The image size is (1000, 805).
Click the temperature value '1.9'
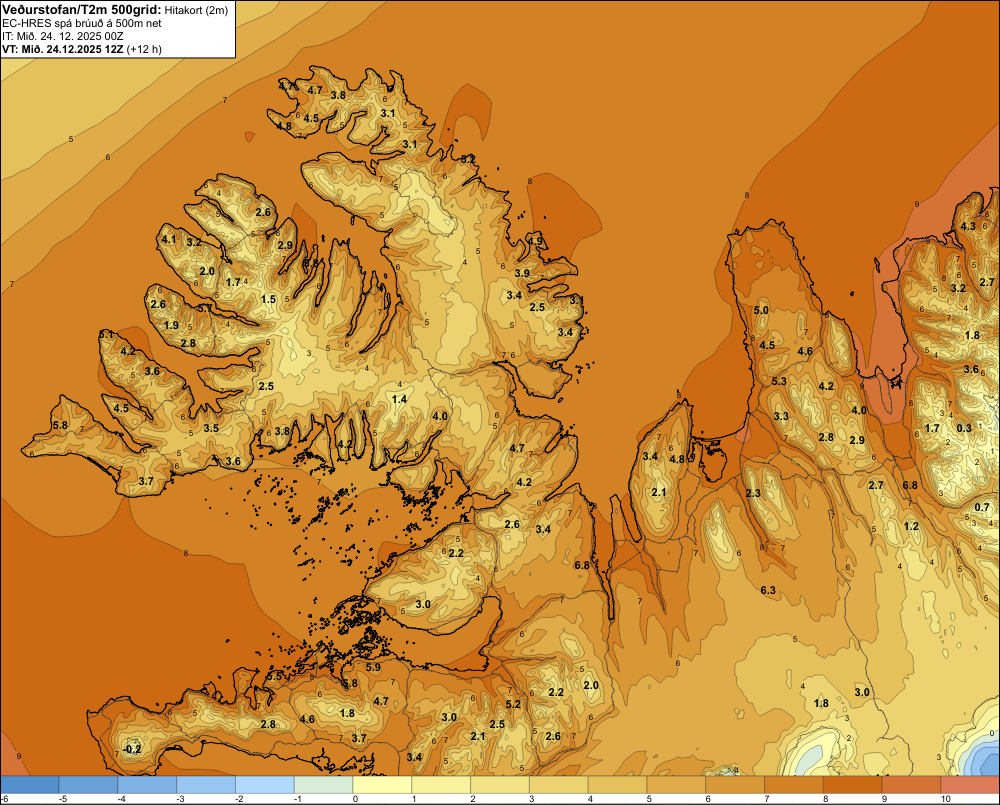tap(171, 325)
